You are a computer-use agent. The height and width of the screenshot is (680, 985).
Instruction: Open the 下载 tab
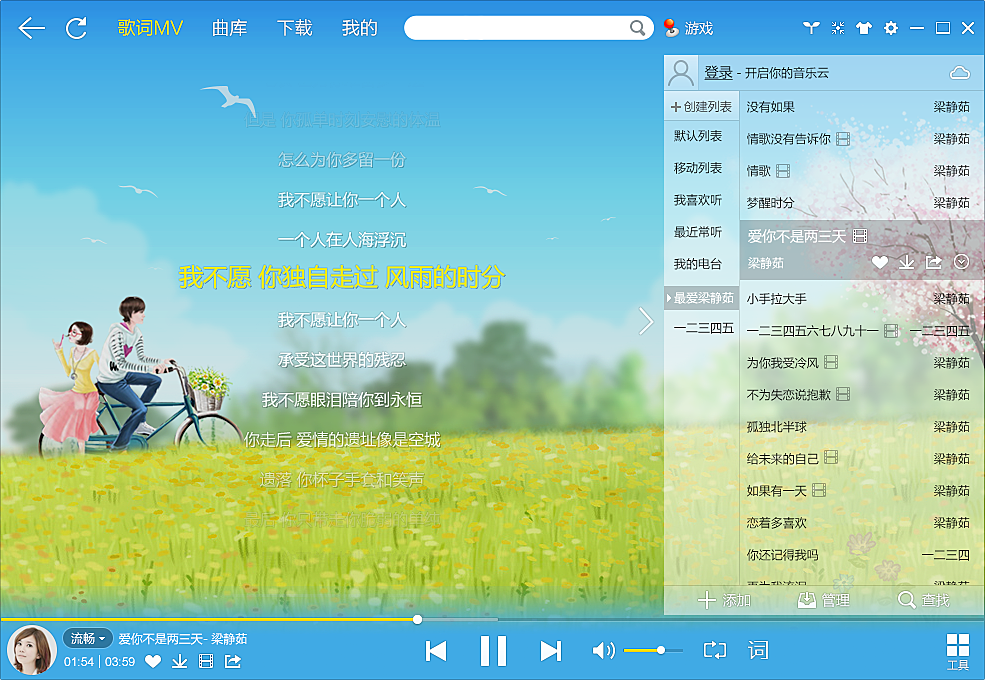(x=295, y=28)
